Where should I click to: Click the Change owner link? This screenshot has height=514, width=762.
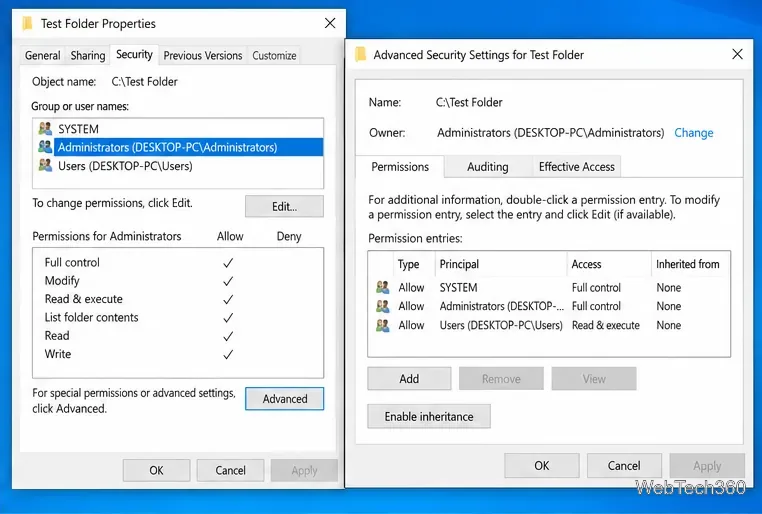(693, 133)
